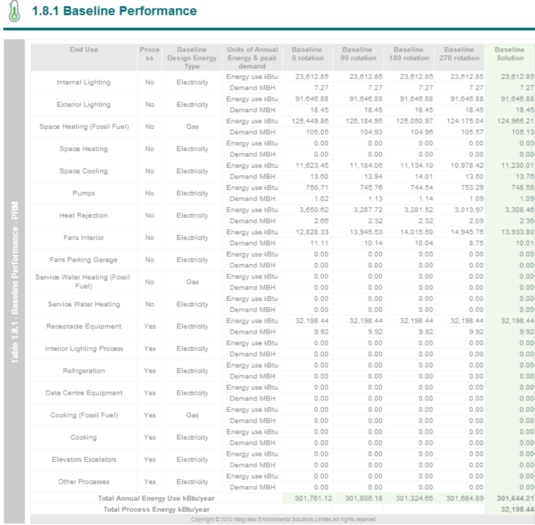Click the thermometer icon beside section title
535x525 pixels.
click(14, 12)
